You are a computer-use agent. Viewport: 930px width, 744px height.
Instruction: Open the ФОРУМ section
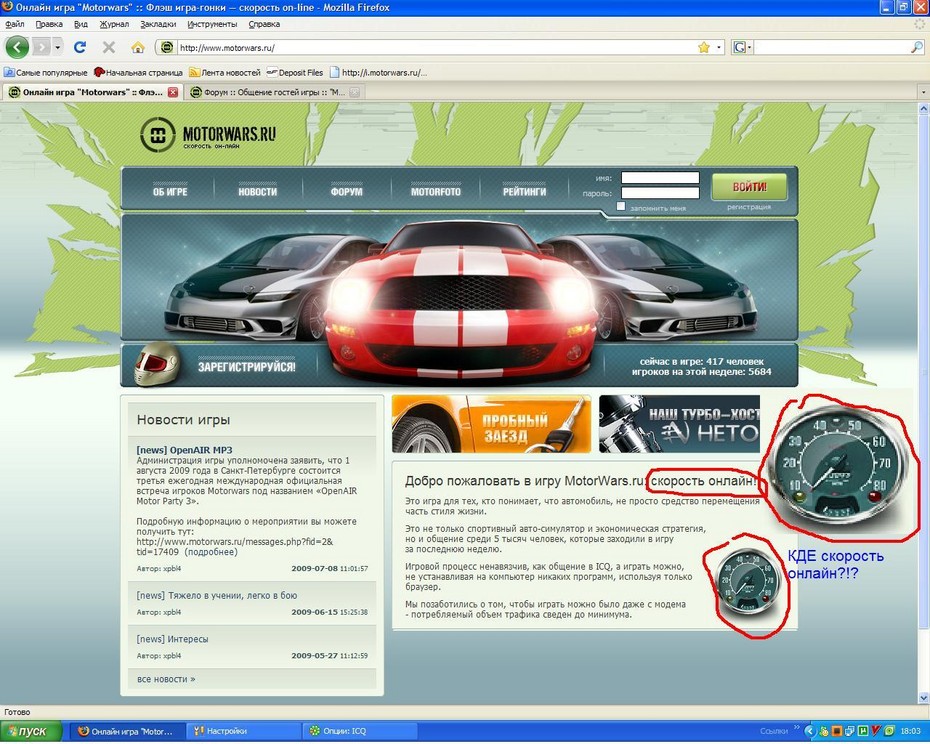(346, 192)
